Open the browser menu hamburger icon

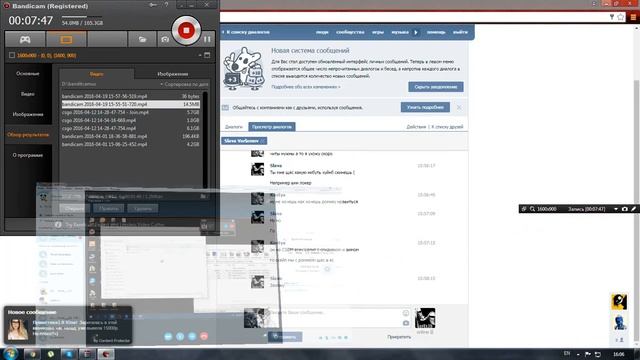[633, 17]
